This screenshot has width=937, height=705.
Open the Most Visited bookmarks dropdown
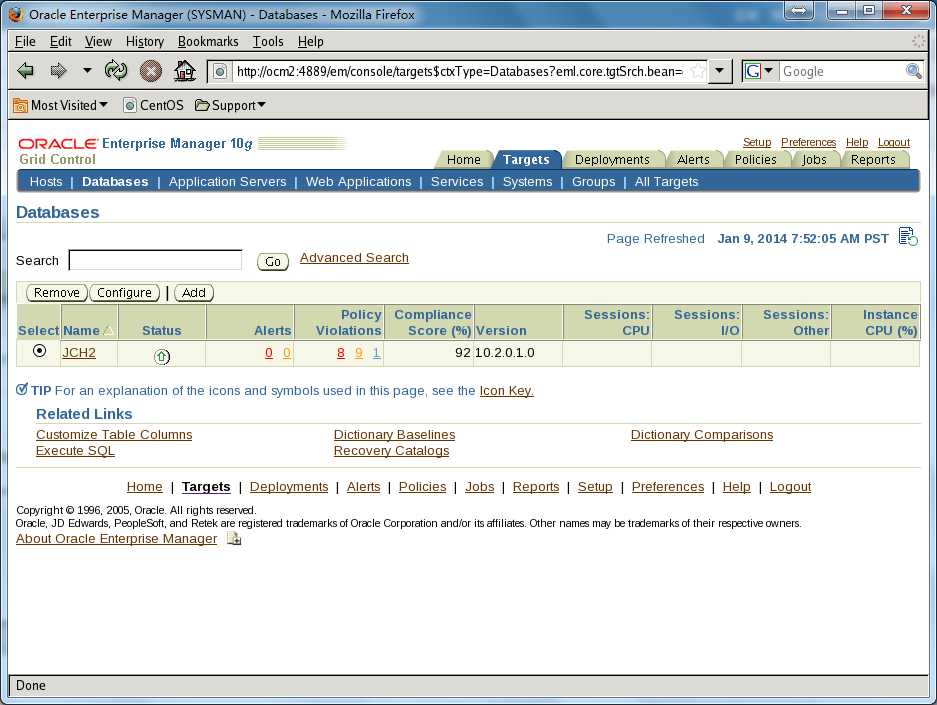[60, 105]
